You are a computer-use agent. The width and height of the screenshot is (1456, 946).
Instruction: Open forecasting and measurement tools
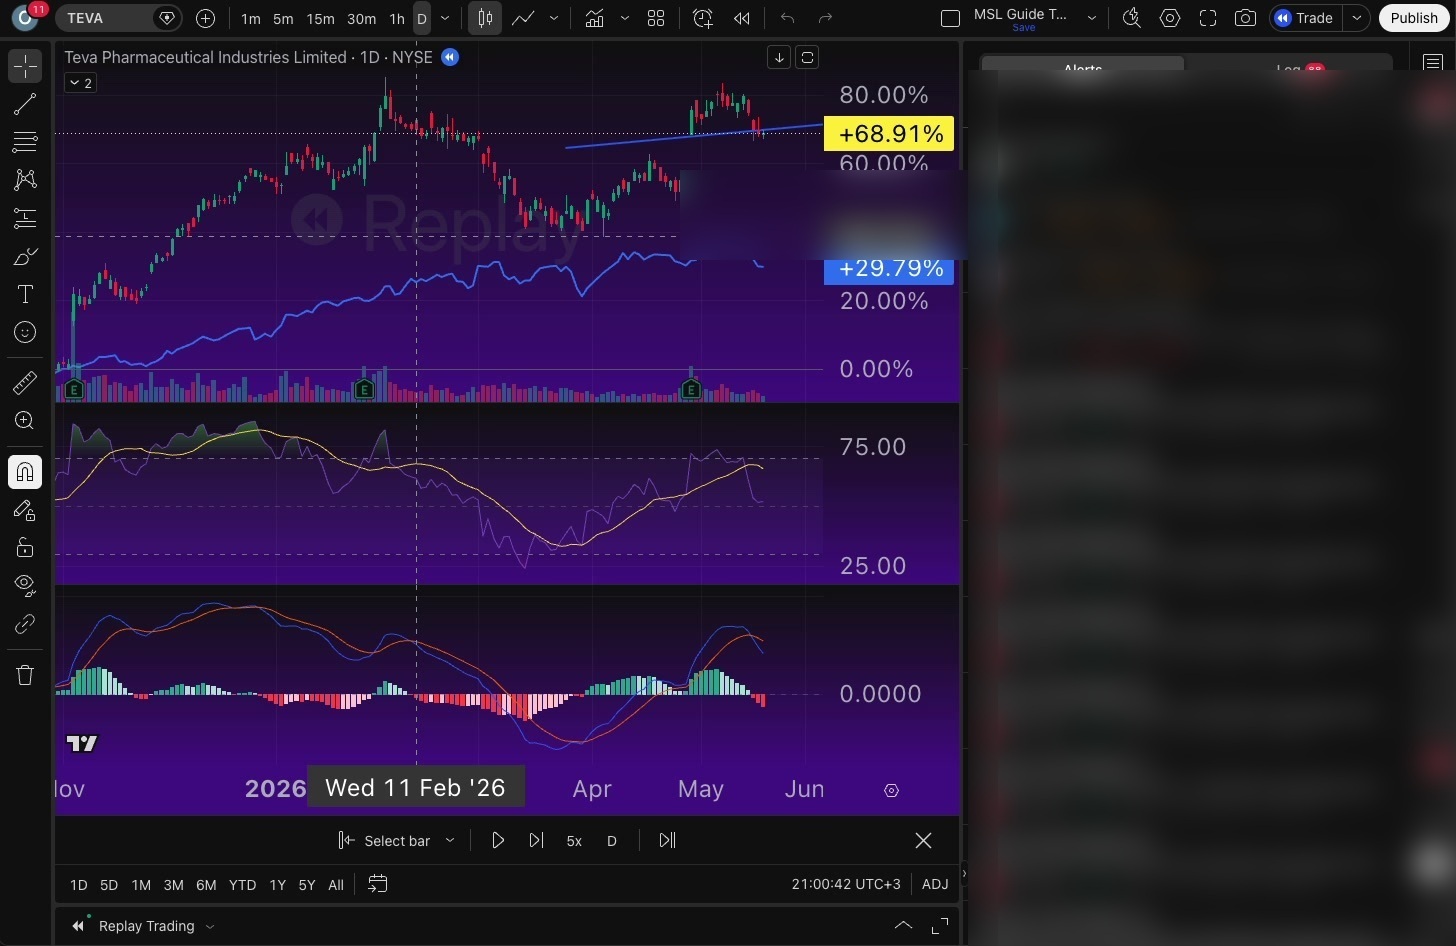pos(25,218)
